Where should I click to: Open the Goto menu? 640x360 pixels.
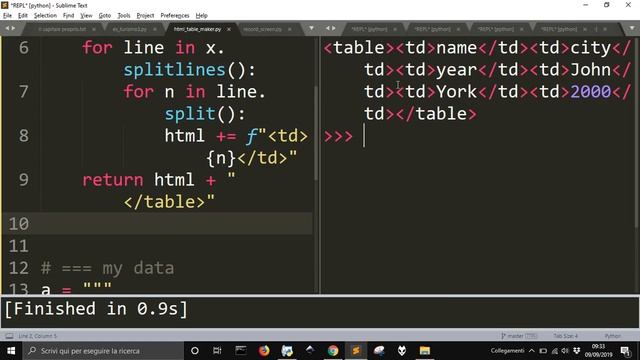[x=104, y=16]
